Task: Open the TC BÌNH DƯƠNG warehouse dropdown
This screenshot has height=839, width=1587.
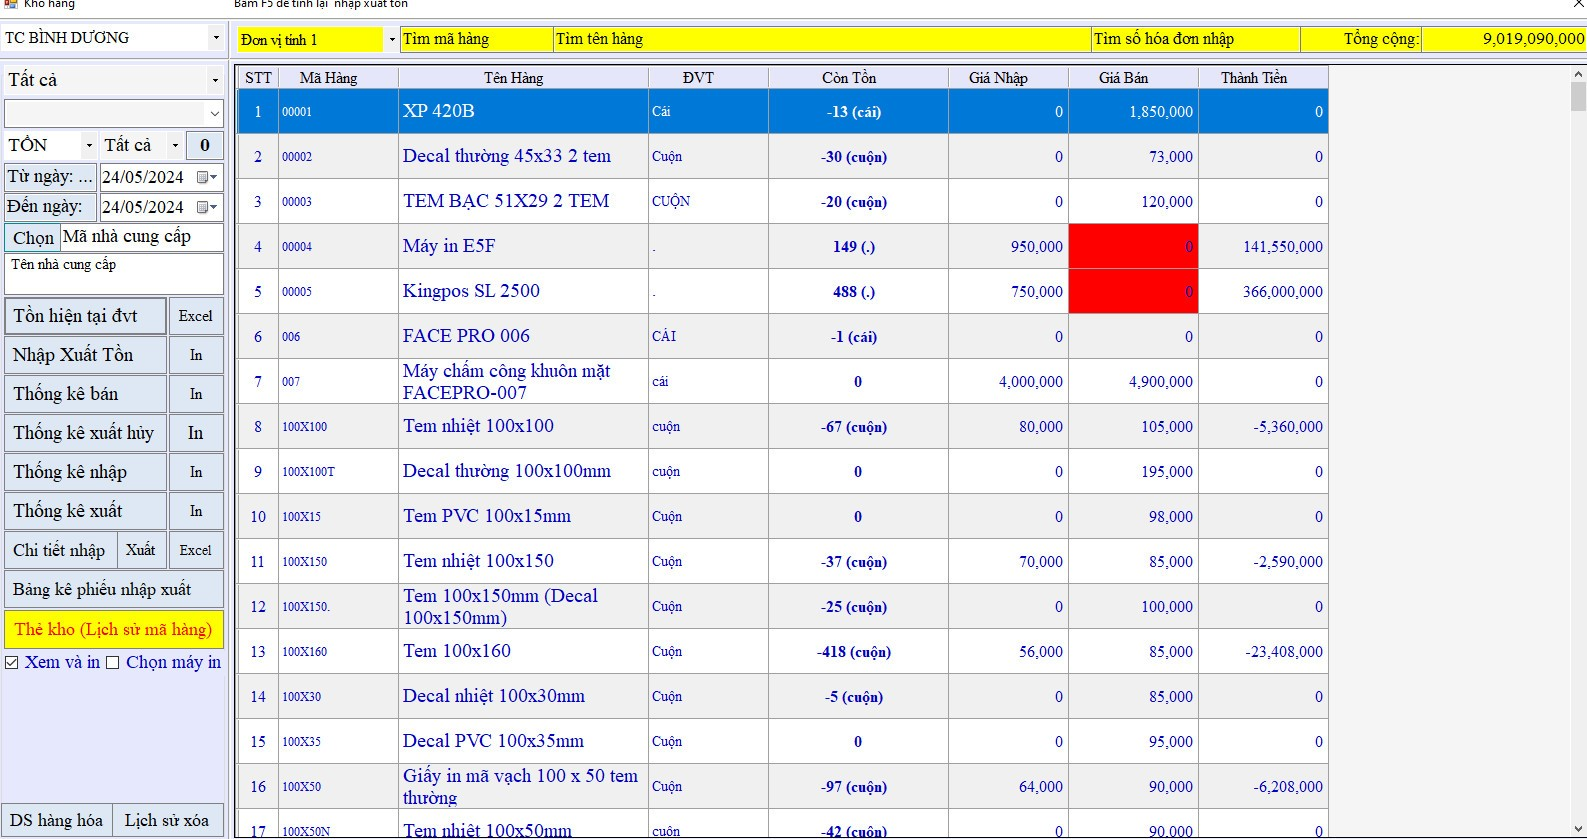Action: point(216,38)
